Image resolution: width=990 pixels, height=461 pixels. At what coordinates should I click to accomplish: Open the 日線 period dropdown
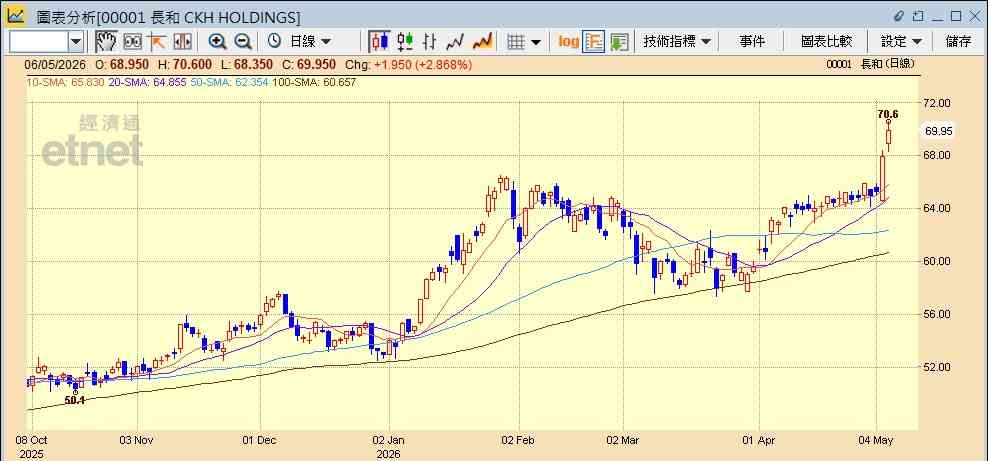[x=310, y=42]
